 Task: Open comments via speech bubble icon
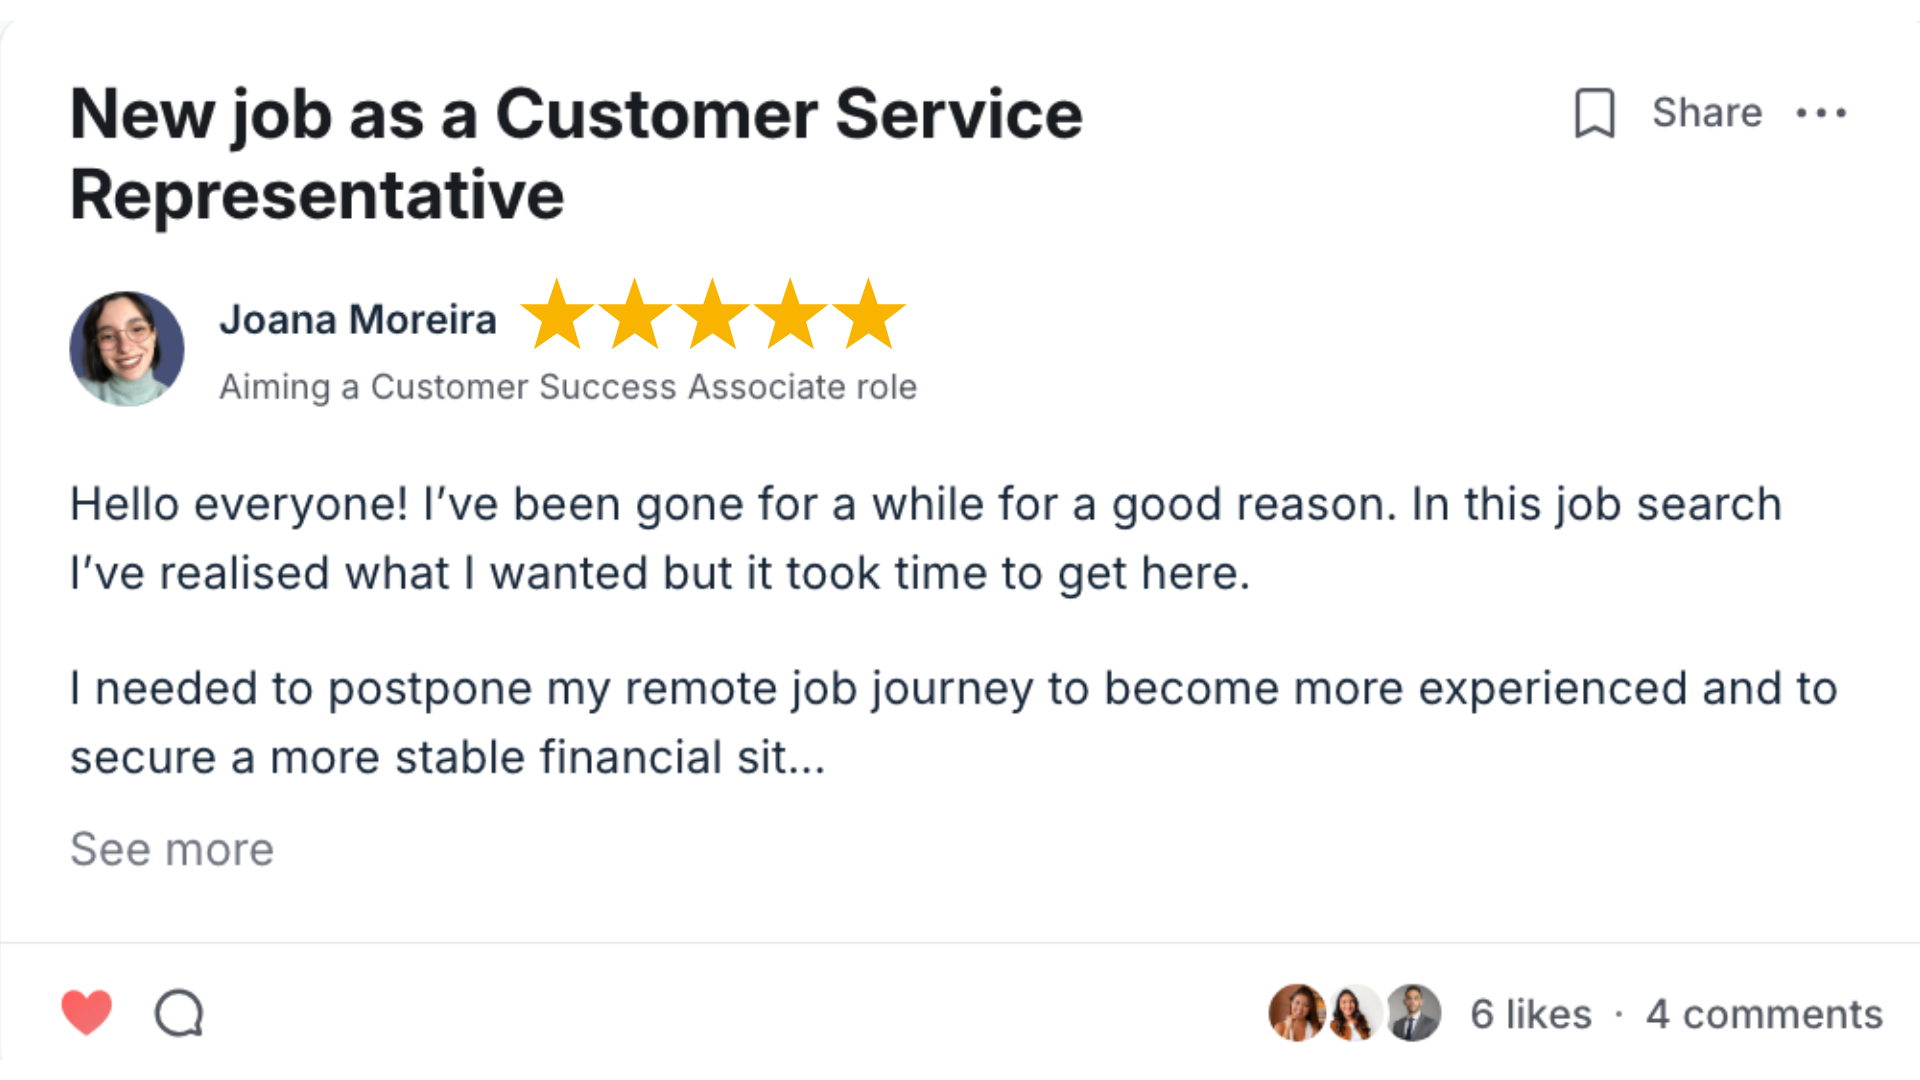coord(179,1013)
